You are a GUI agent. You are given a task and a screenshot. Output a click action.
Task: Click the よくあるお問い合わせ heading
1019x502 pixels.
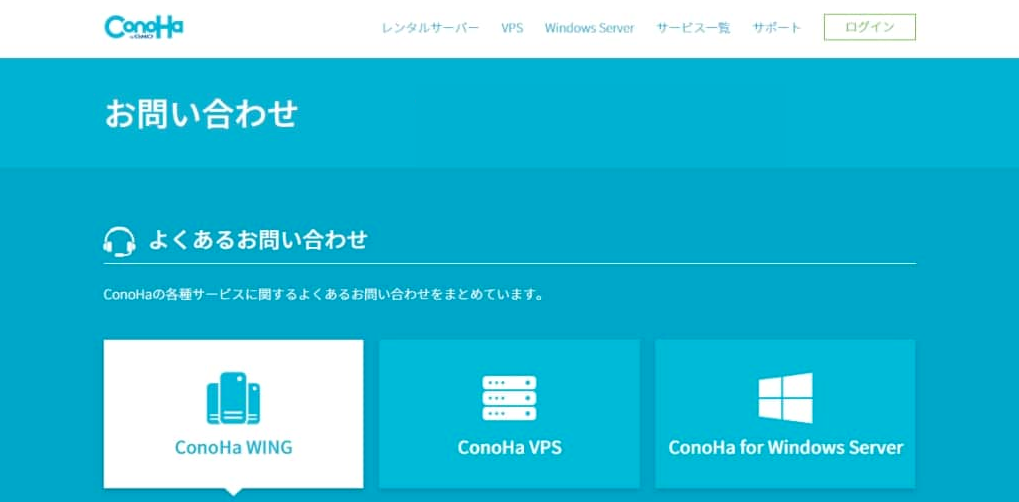[258, 240]
